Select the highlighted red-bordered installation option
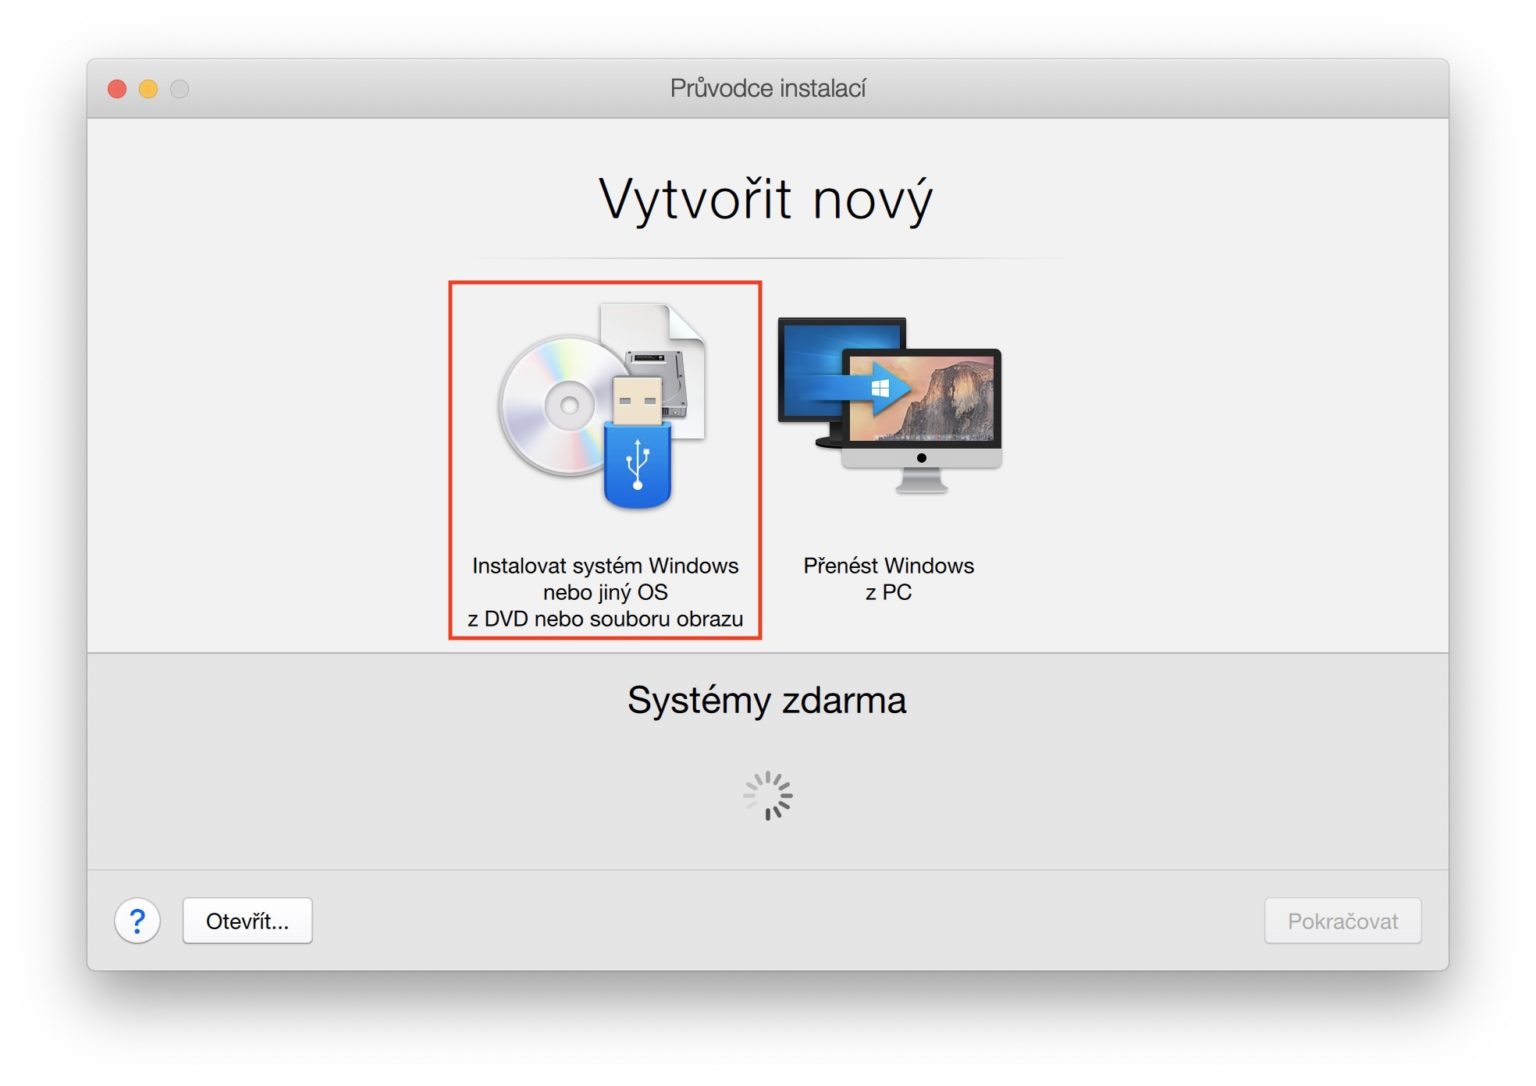Viewport: 1536px width, 1086px height. tap(605, 460)
